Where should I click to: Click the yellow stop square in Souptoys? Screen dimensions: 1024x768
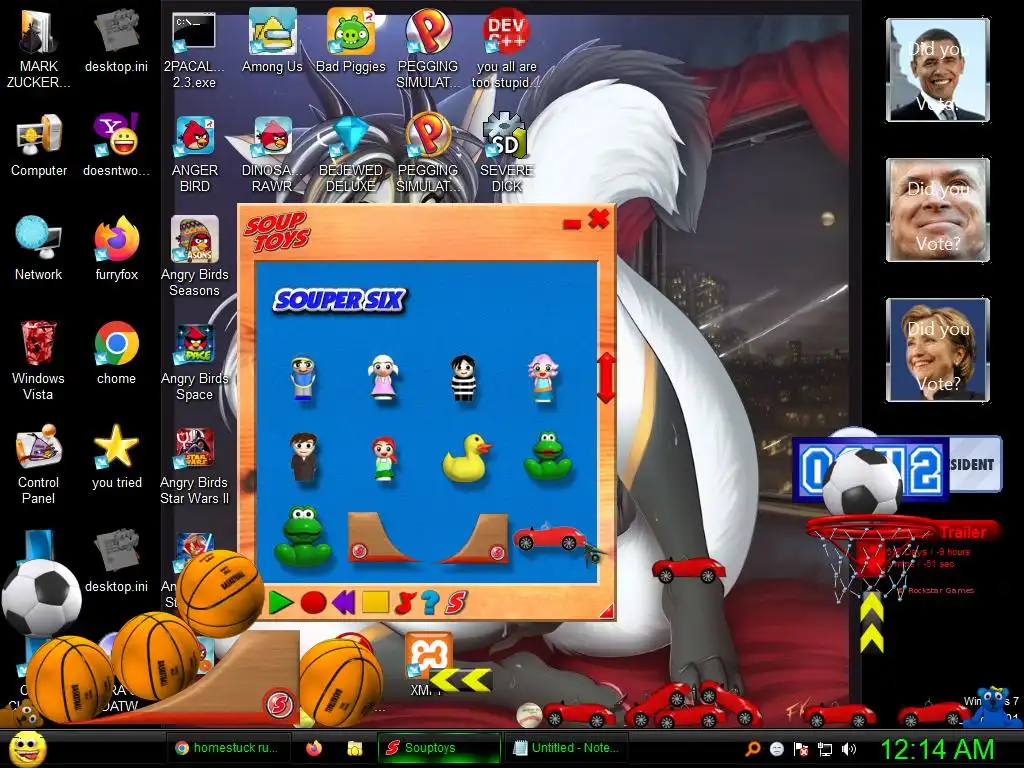(x=376, y=601)
